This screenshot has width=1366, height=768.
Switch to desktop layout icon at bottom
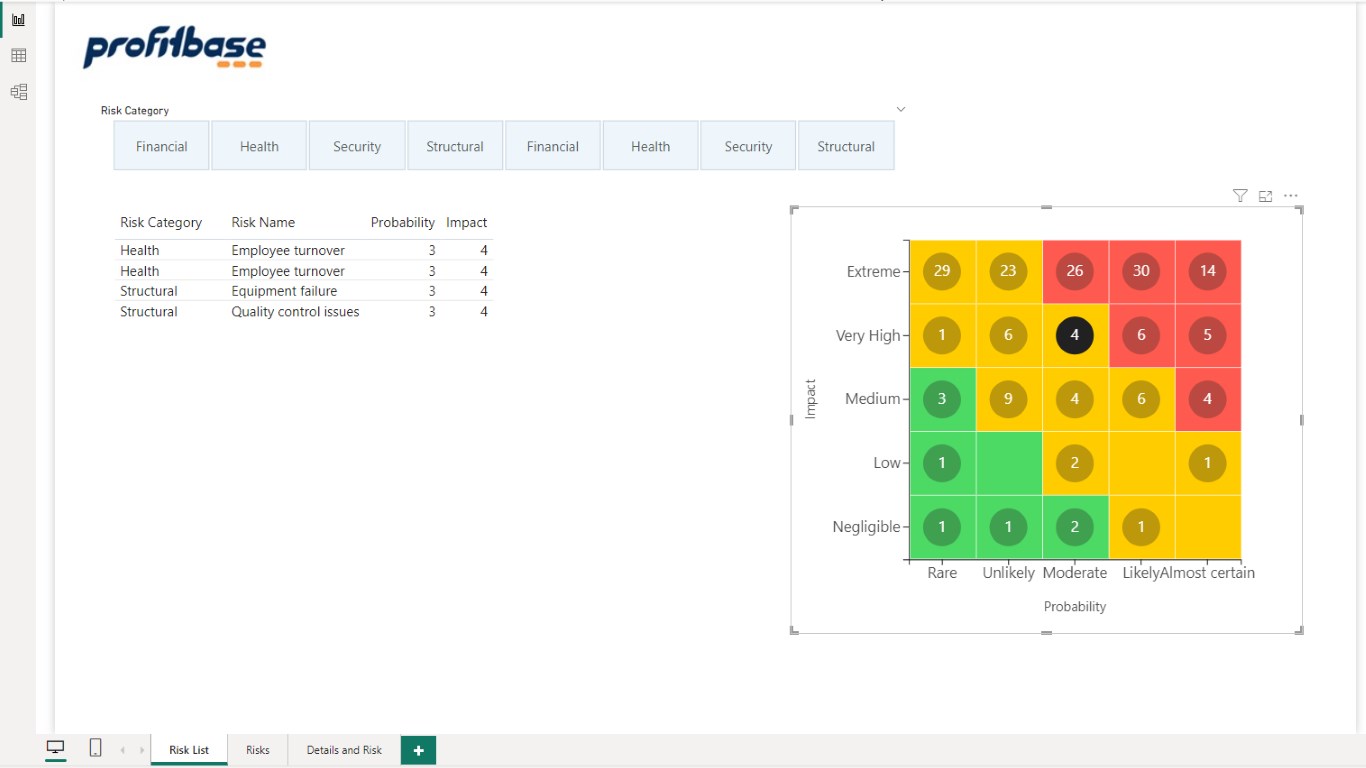56,748
